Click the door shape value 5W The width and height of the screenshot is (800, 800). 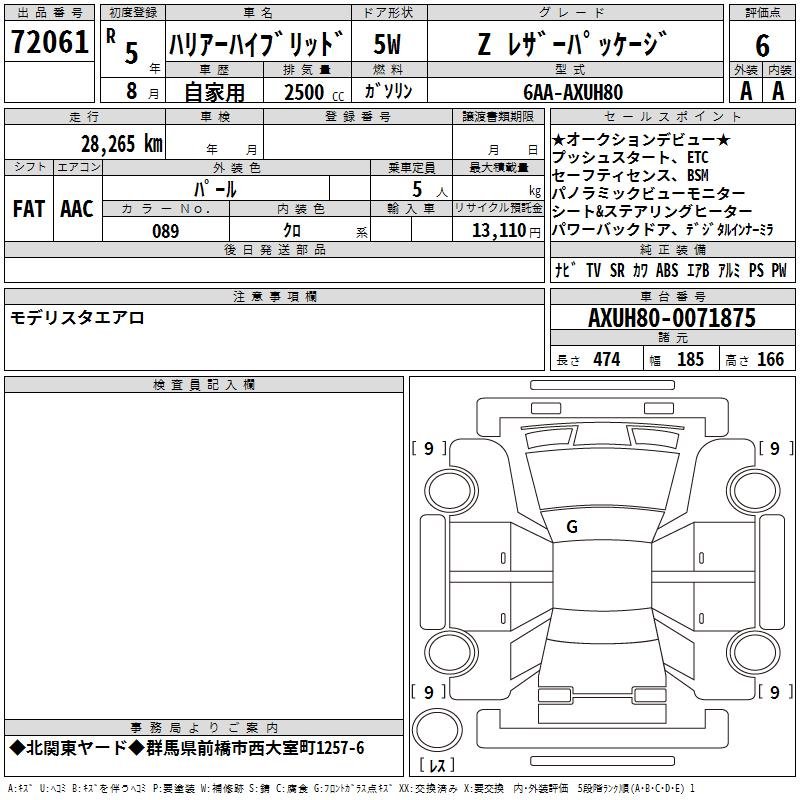(387, 44)
